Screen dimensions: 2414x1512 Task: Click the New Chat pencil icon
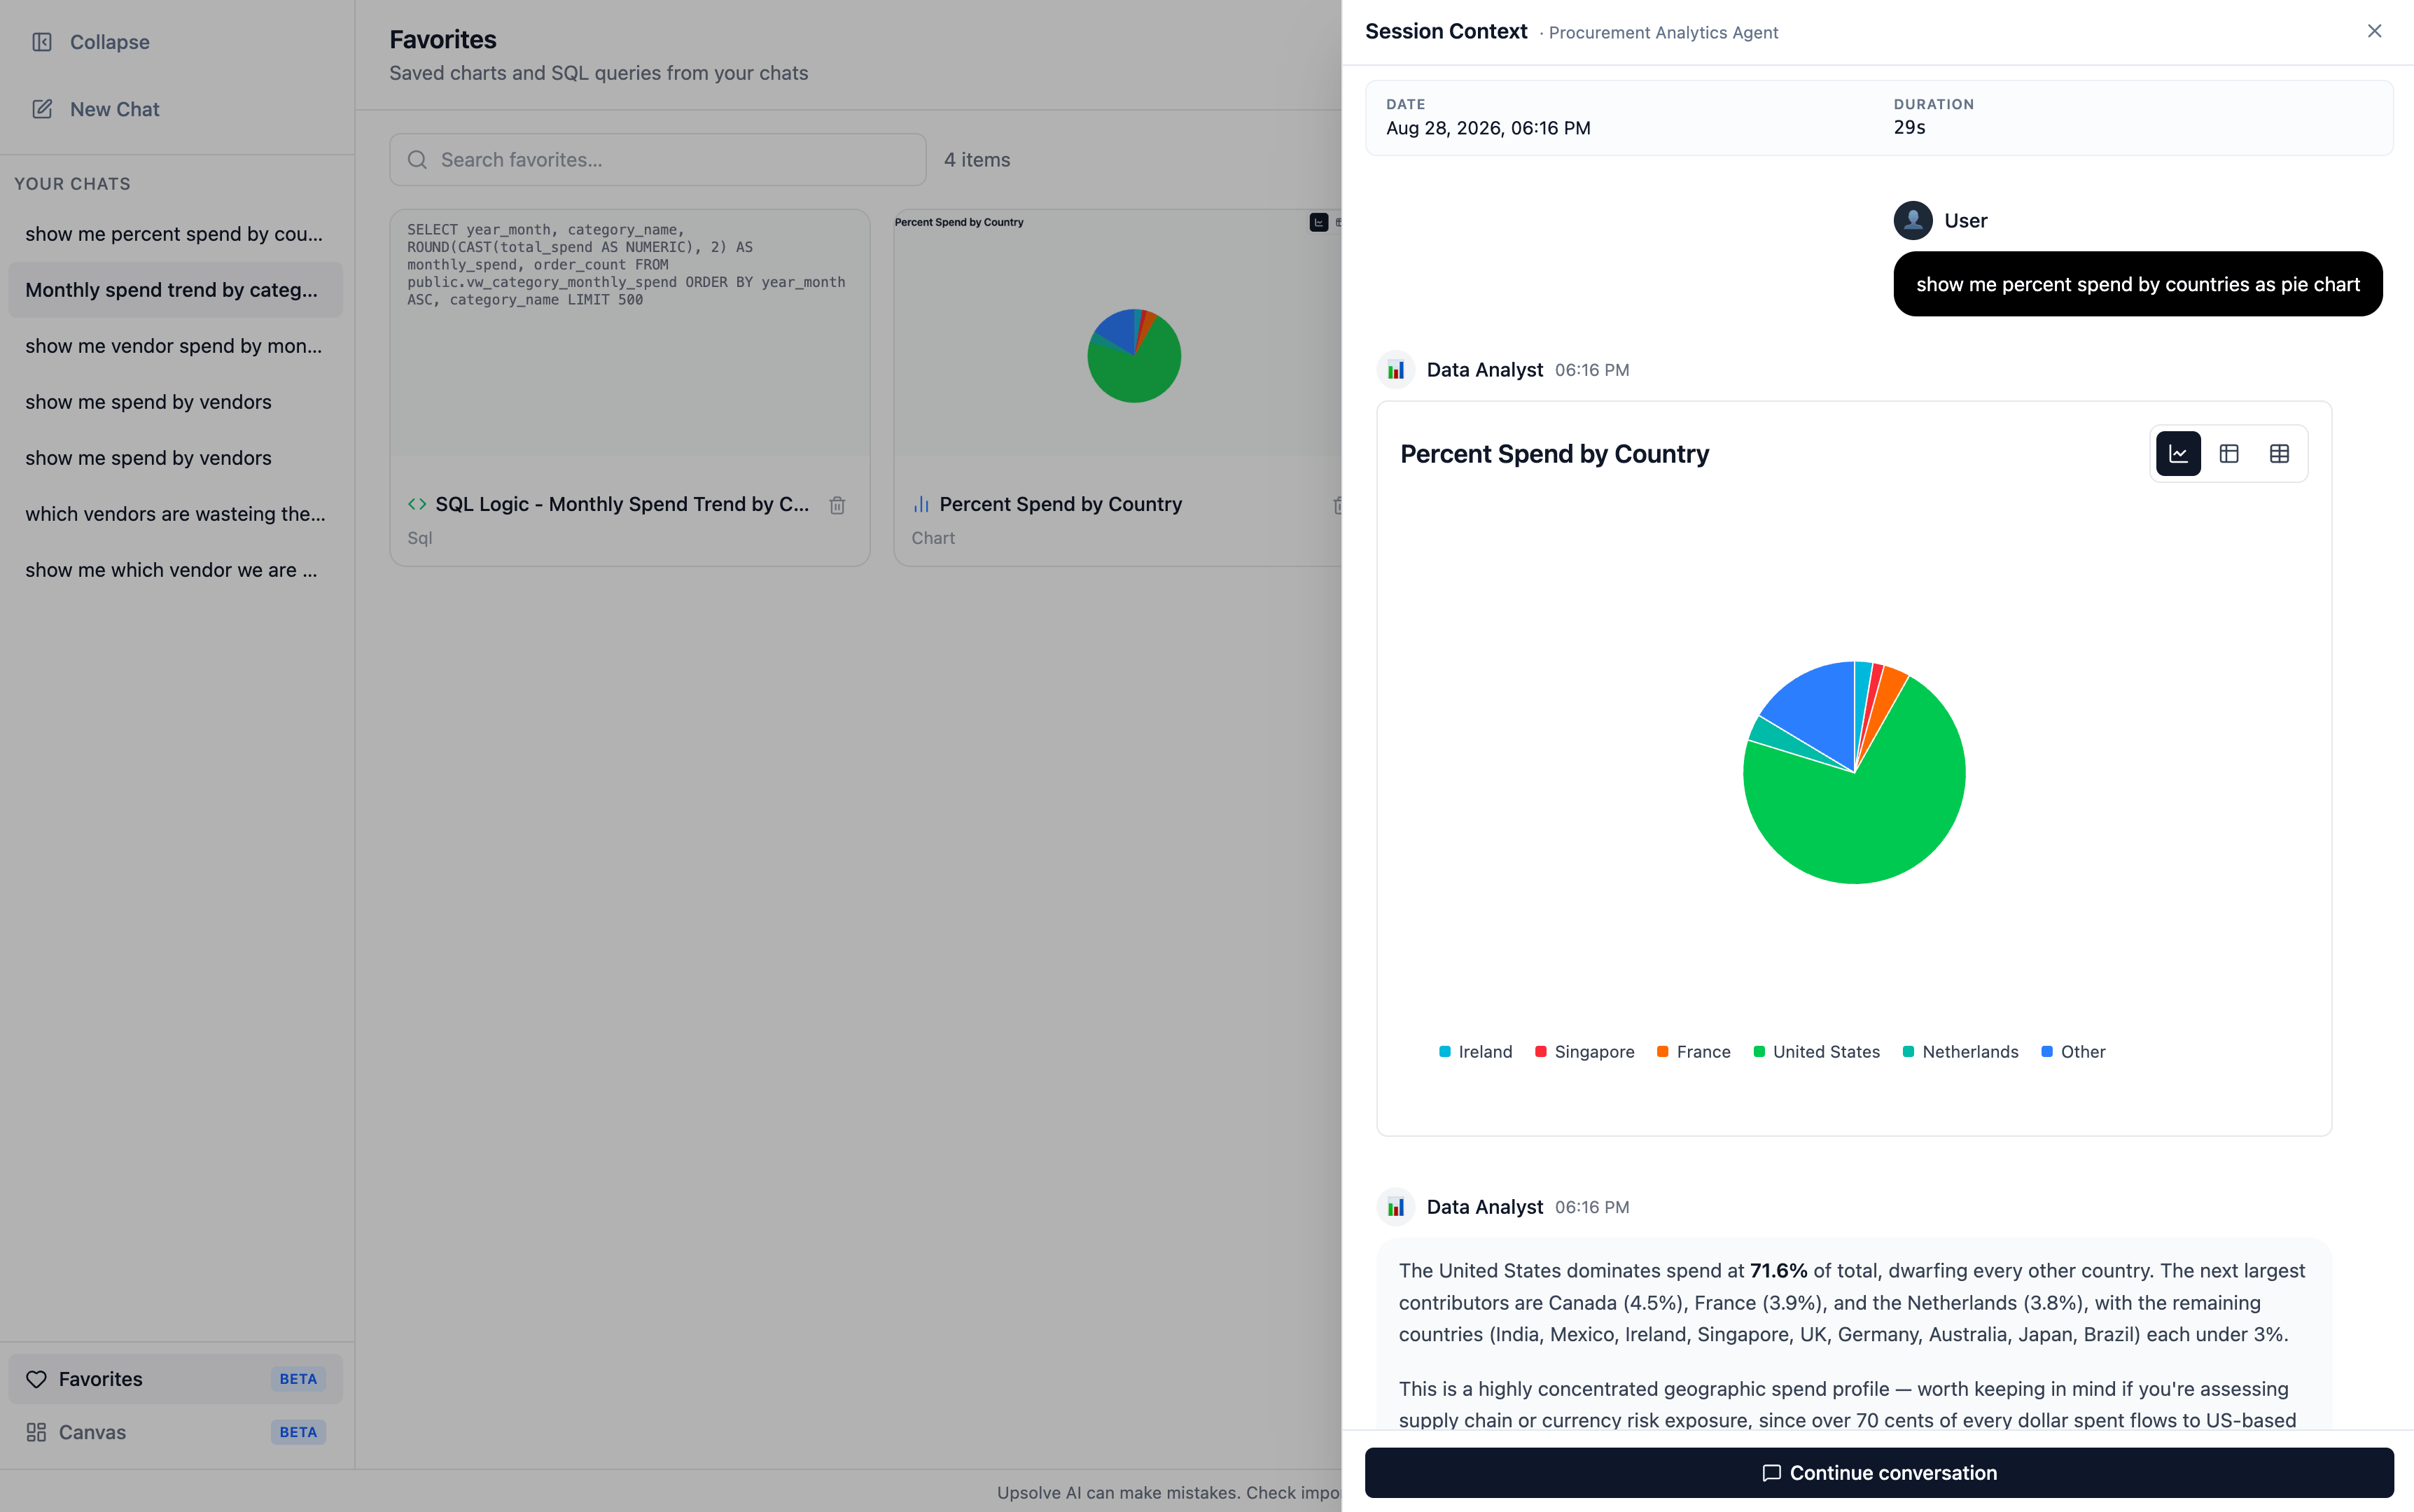(x=42, y=109)
